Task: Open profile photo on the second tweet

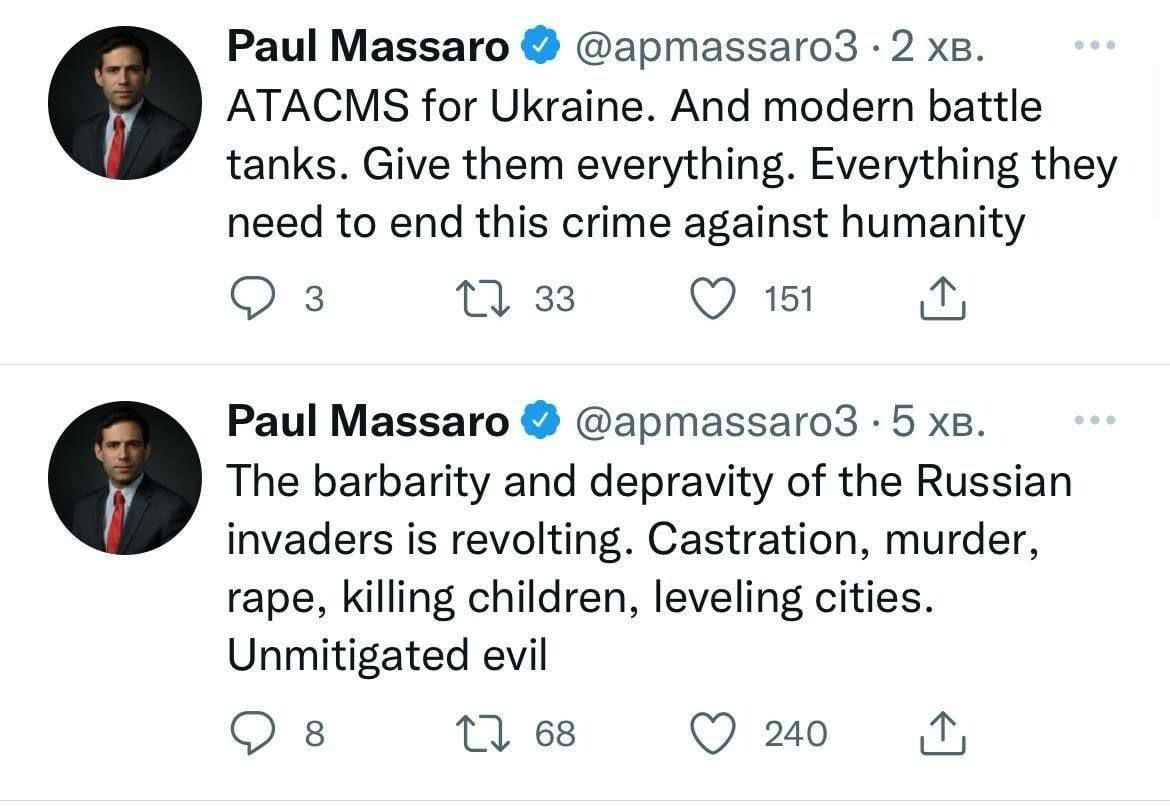Action: click(125, 478)
